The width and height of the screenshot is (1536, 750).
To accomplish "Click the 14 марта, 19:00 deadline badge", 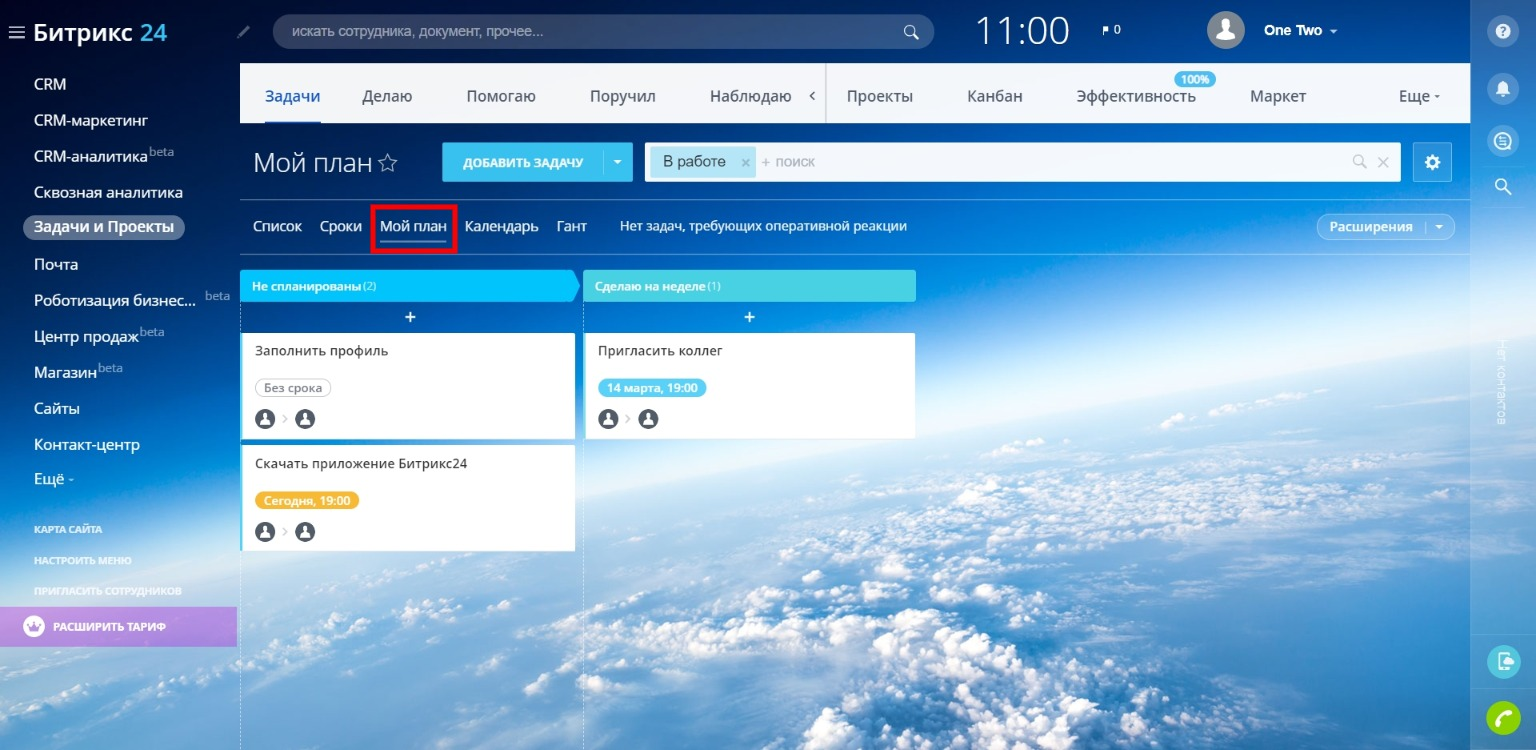I will point(652,388).
